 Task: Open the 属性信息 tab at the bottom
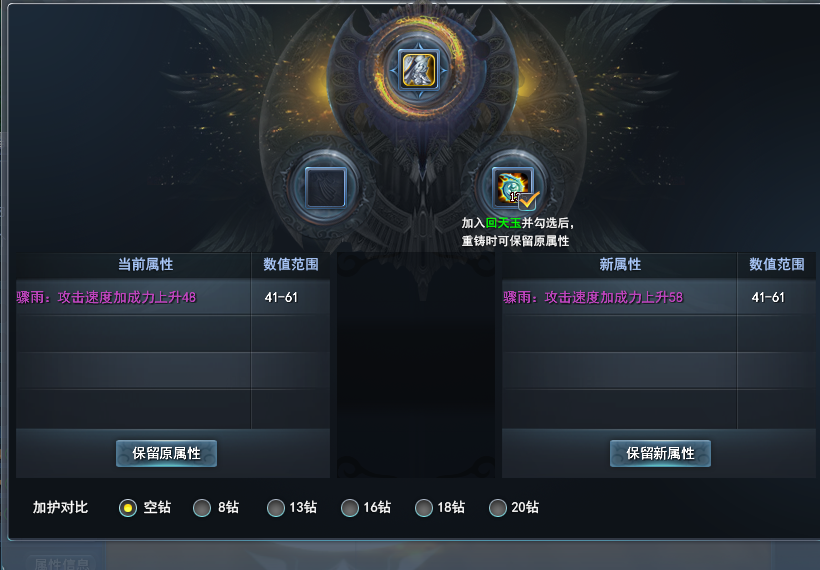(61, 563)
